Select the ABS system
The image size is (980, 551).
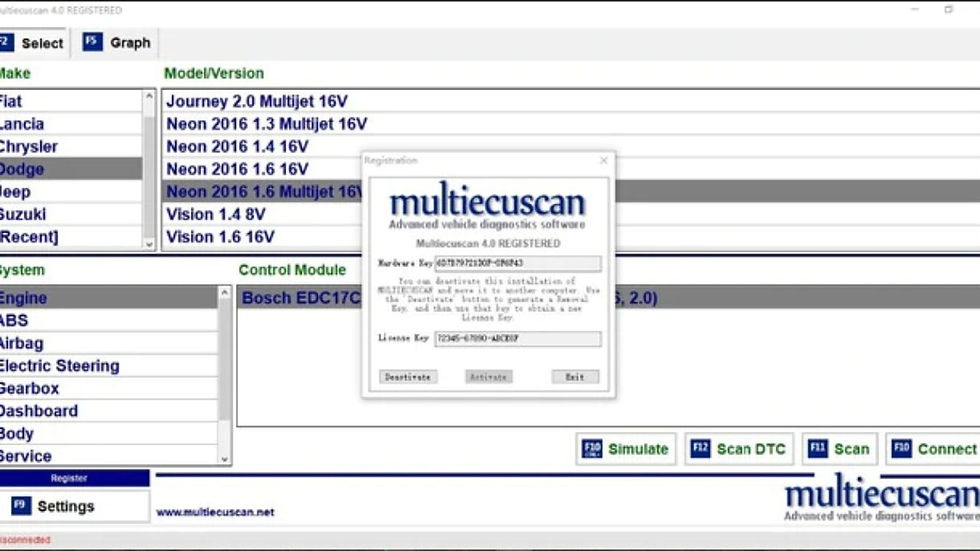tap(109, 320)
